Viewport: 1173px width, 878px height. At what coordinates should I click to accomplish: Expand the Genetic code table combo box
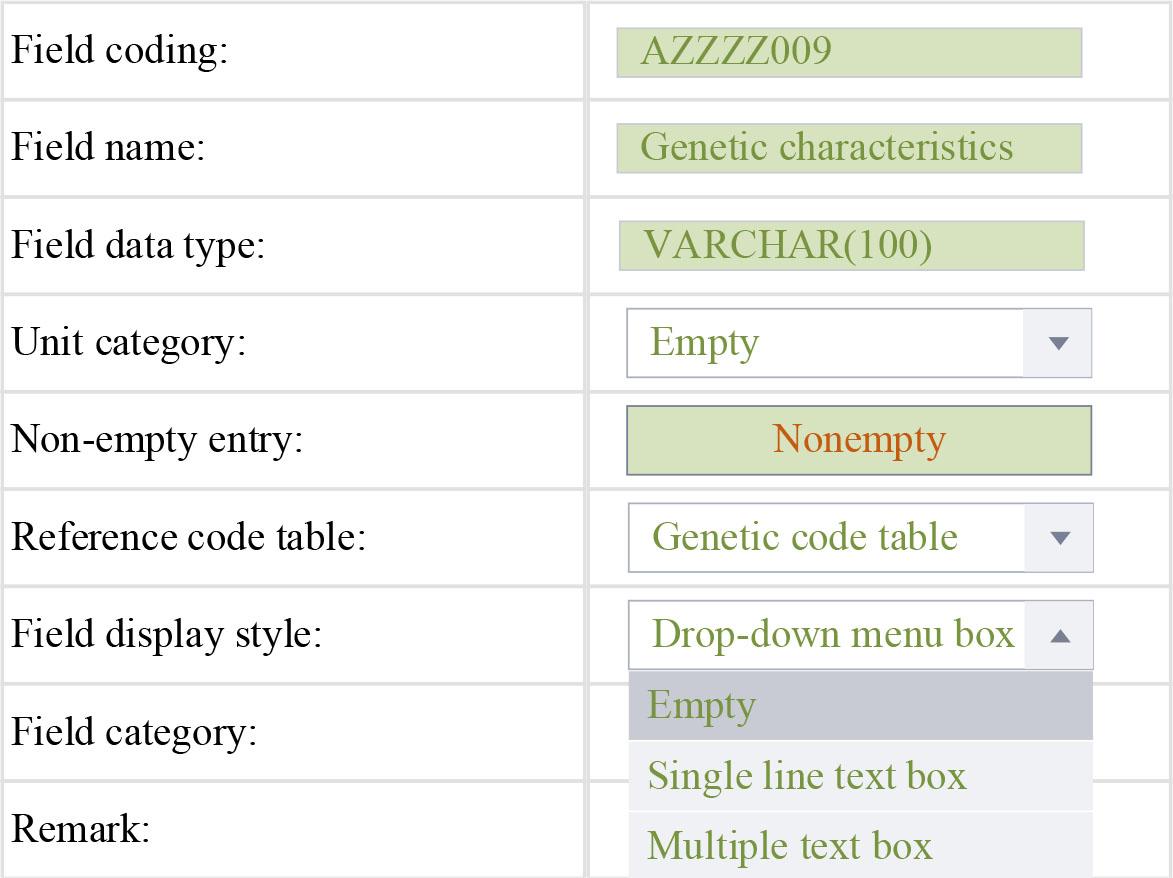click(827, 538)
